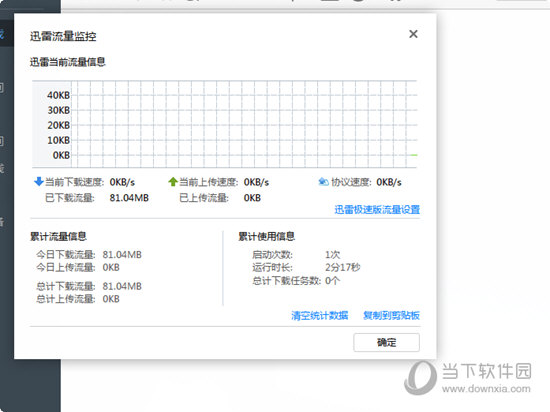Select the 总计下载流量 row
The width and height of the screenshot is (550, 412).
point(89,286)
